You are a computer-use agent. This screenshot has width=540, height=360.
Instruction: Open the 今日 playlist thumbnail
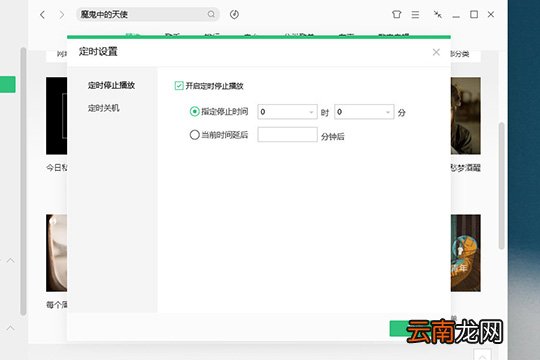[56, 116]
